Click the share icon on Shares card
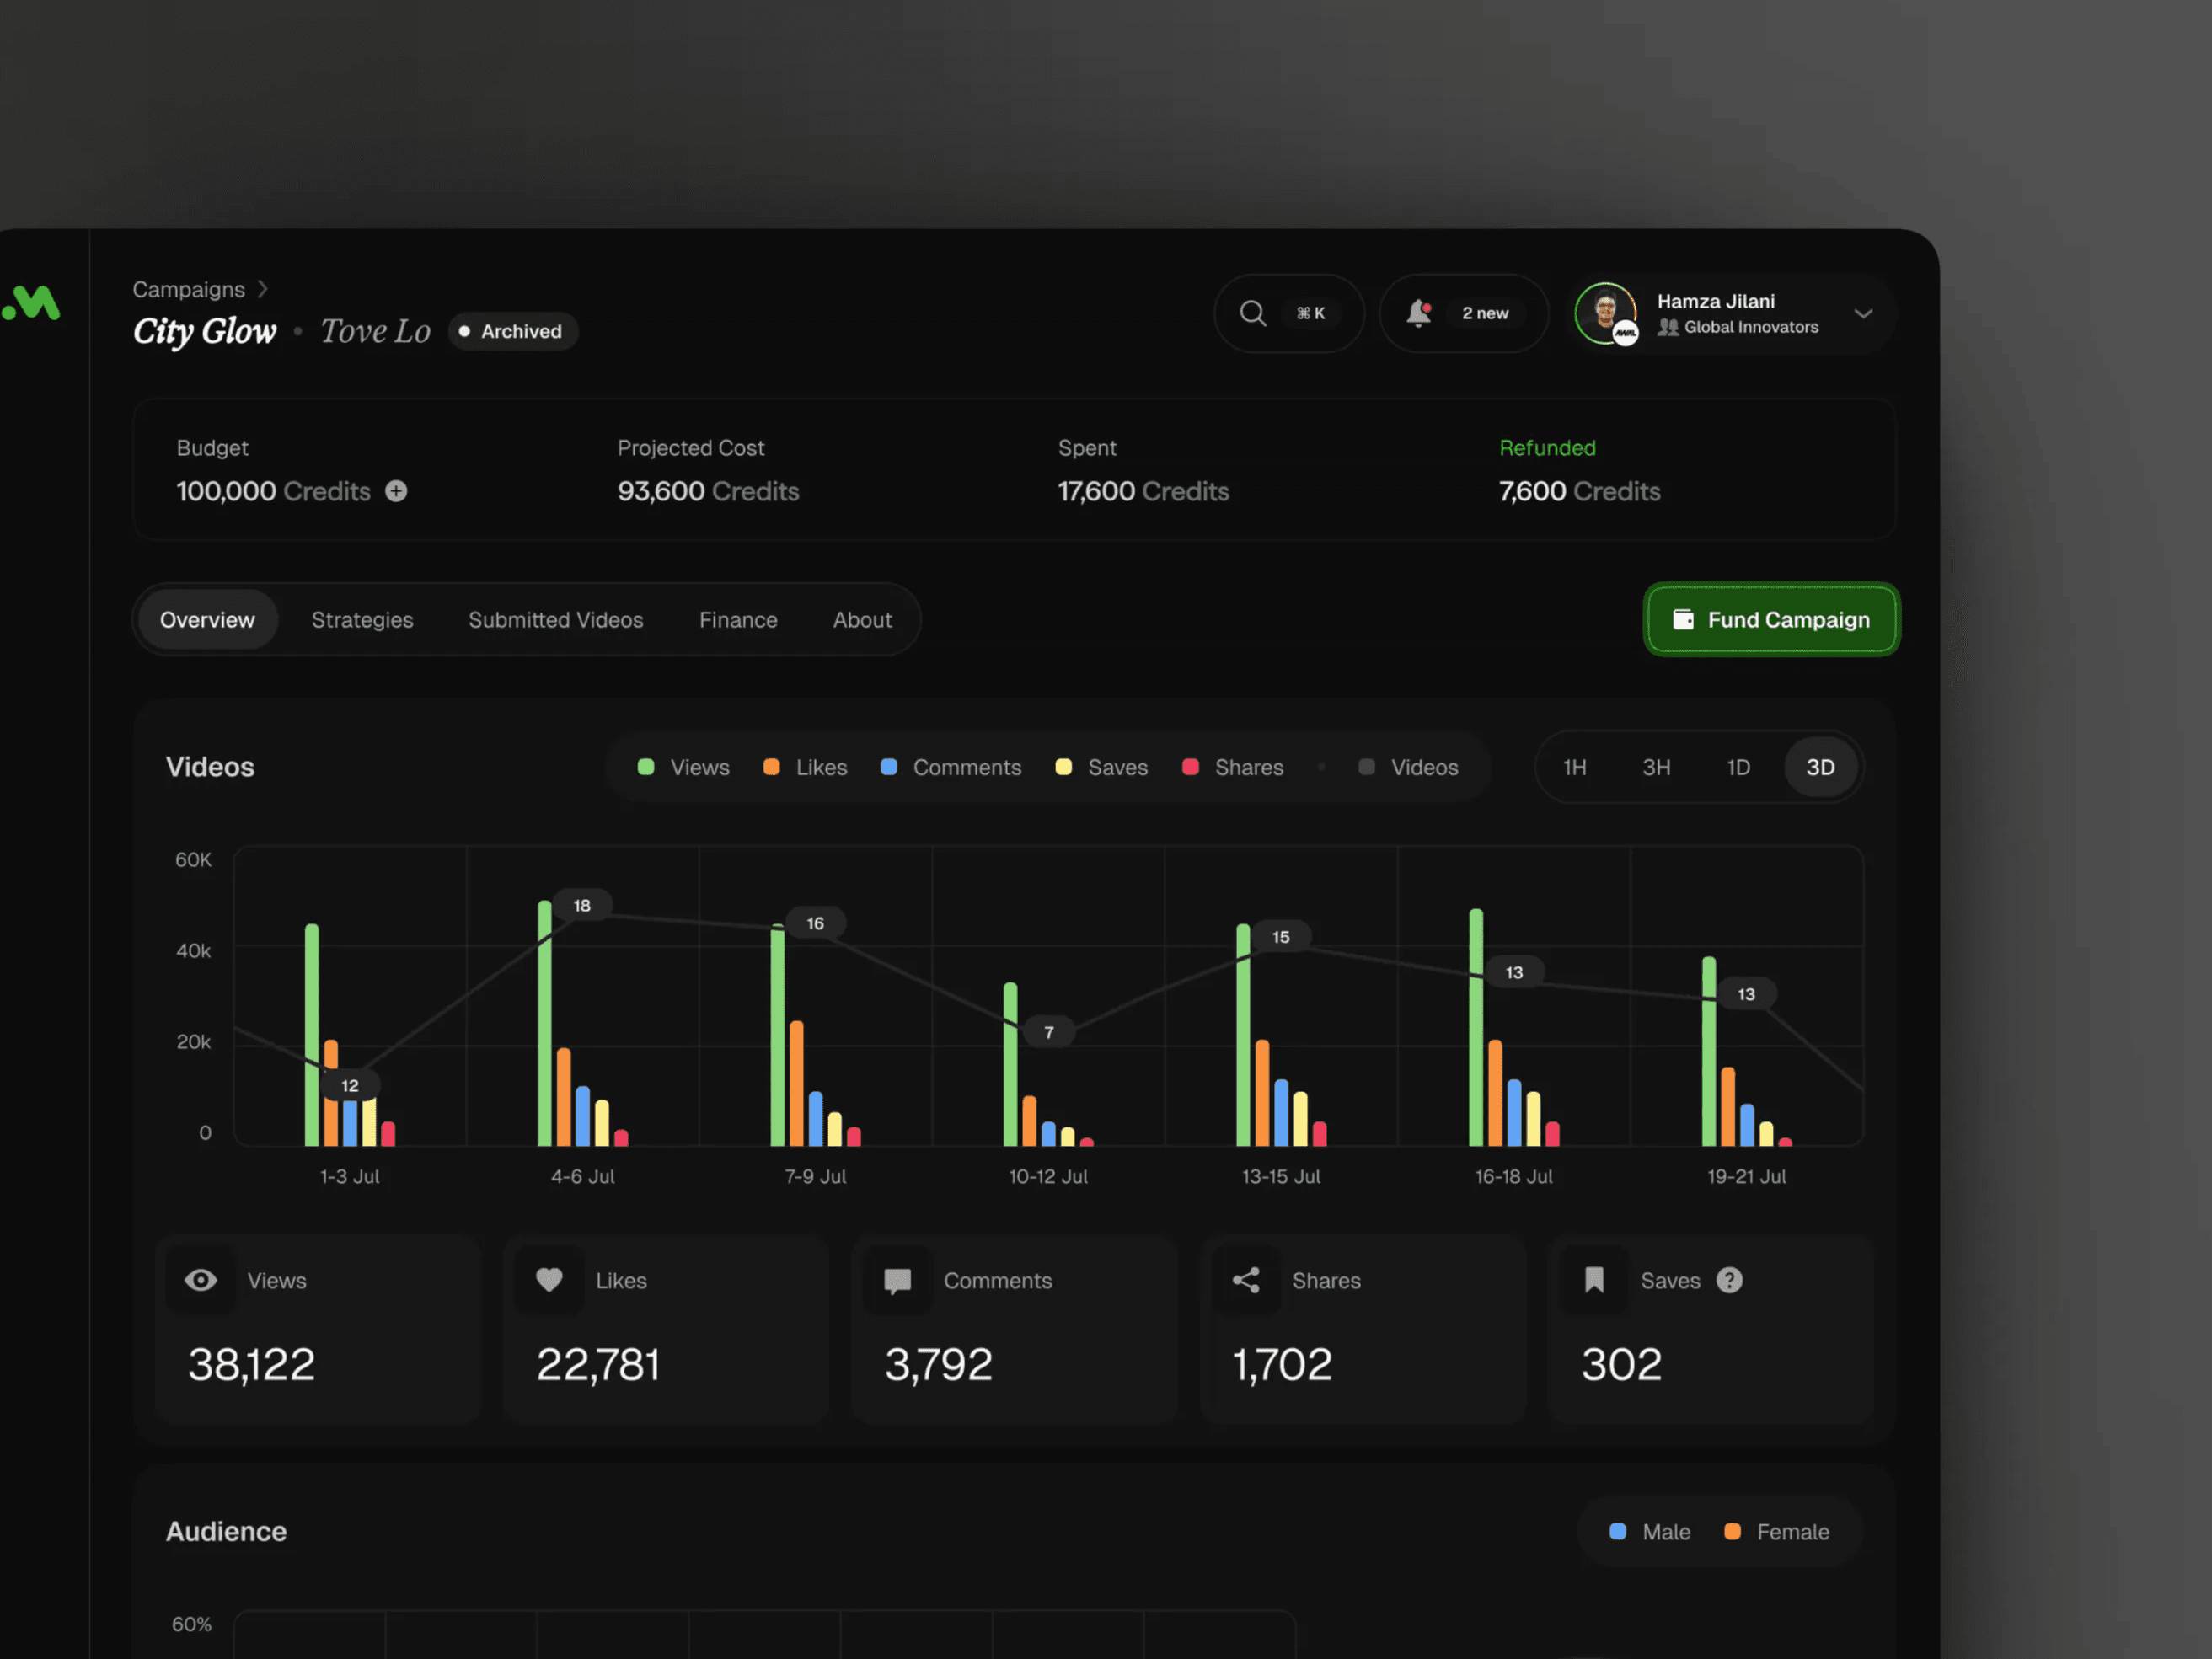2212x1659 pixels. tap(1246, 1280)
